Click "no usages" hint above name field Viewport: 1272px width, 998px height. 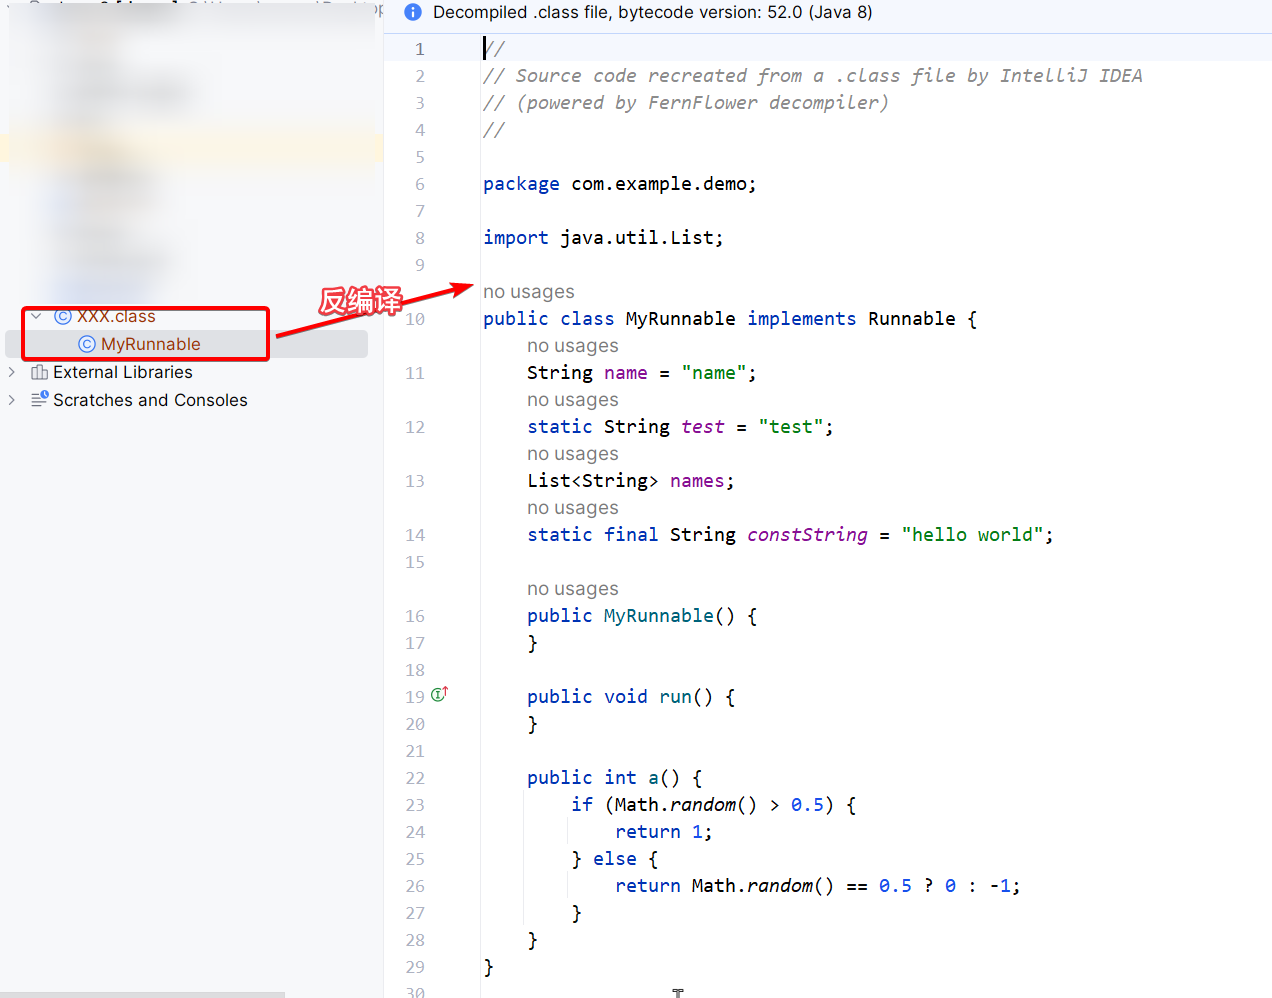572,346
